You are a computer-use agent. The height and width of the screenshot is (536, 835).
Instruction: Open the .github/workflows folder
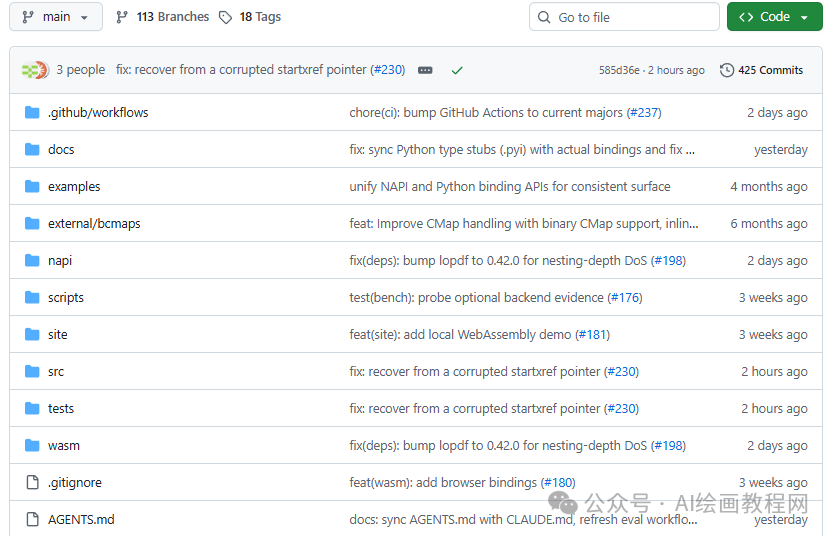(98, 112)
